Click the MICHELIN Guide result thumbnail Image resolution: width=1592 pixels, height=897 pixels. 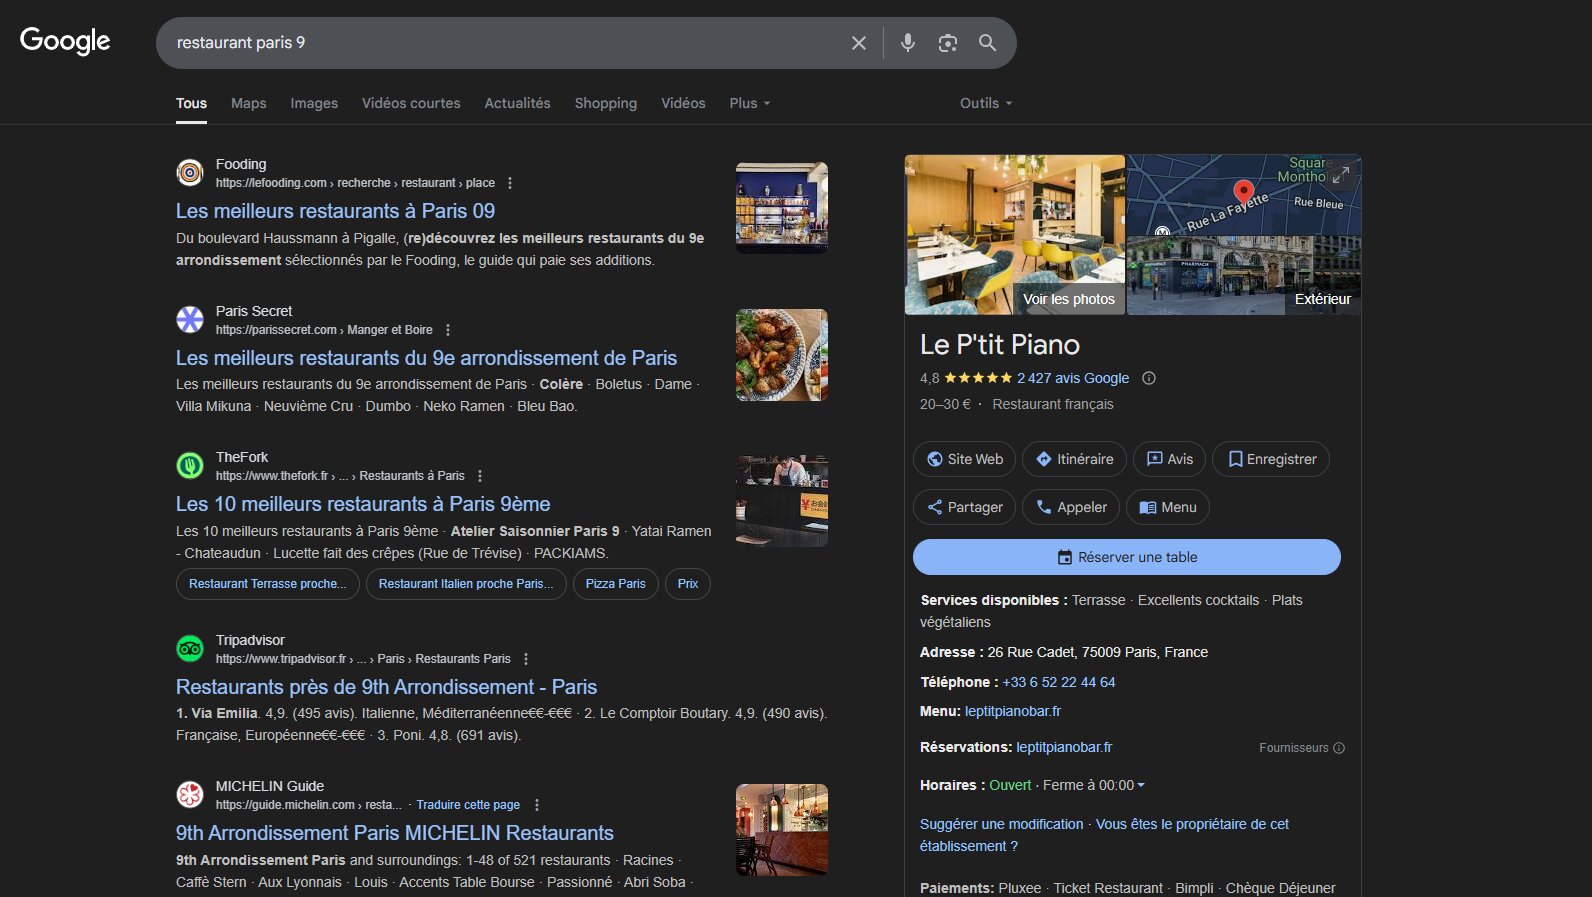tap(782, 830)
